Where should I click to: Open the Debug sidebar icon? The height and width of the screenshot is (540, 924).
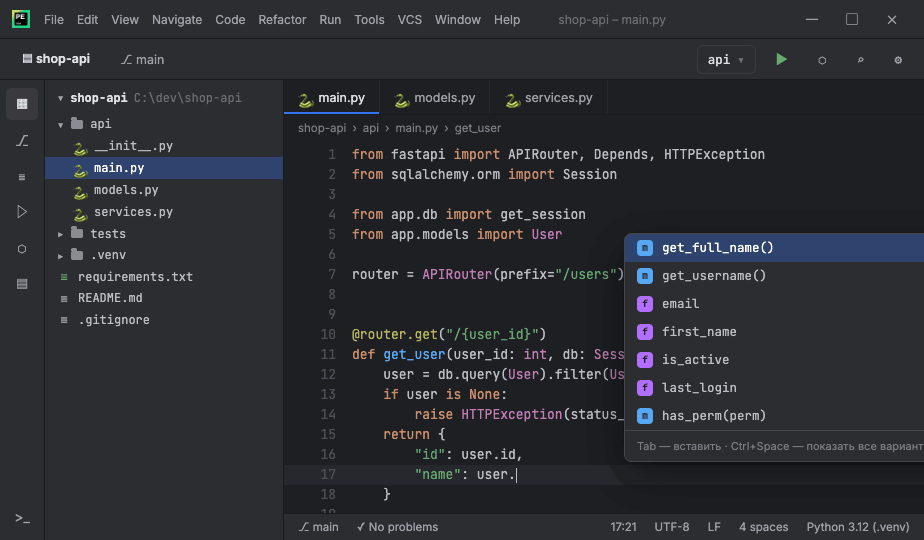coord(22,249)
